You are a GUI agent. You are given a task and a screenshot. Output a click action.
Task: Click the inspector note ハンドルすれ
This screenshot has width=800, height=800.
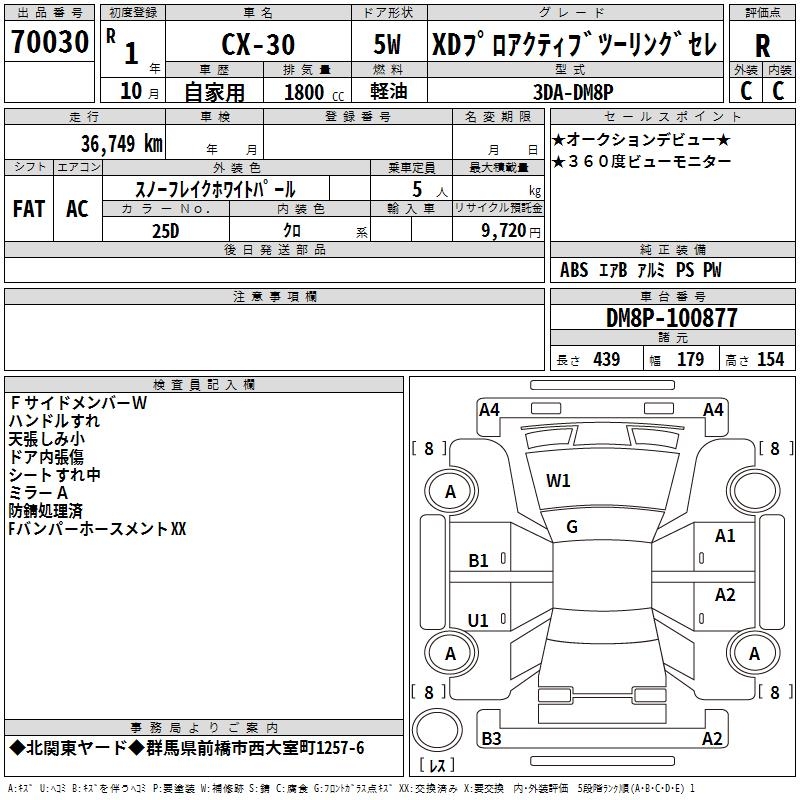pyautogui.click(x=54, y=421)
